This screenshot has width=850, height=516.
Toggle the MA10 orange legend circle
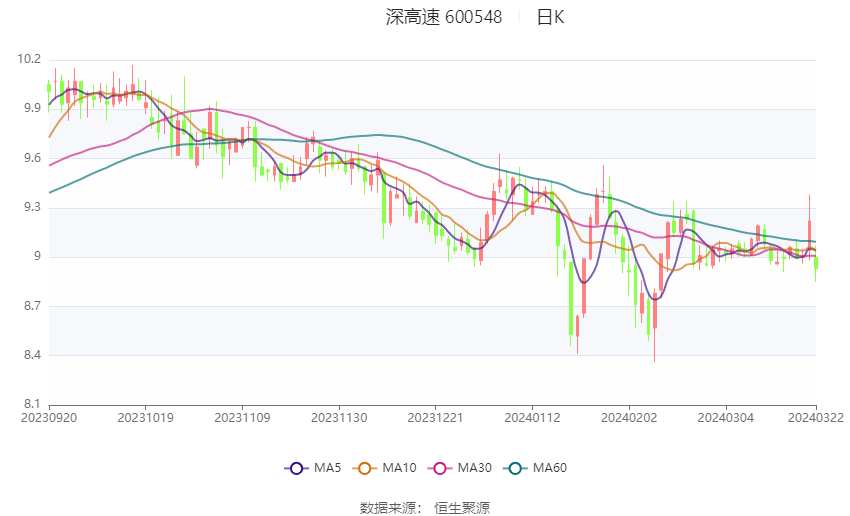[365, 468]
